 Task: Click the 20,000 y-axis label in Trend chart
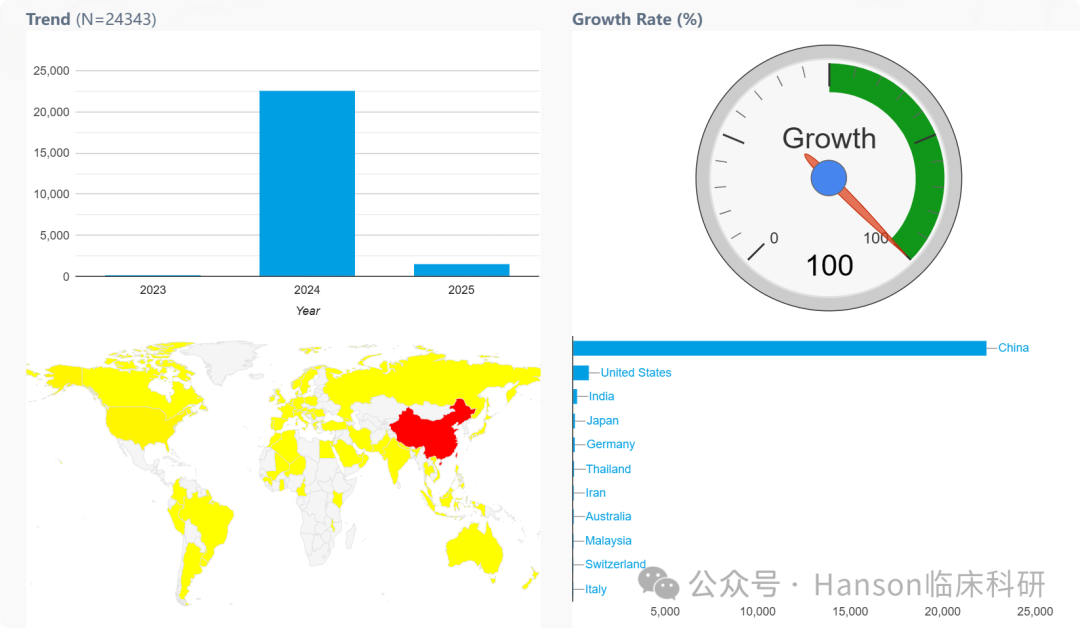pos(52,112)
